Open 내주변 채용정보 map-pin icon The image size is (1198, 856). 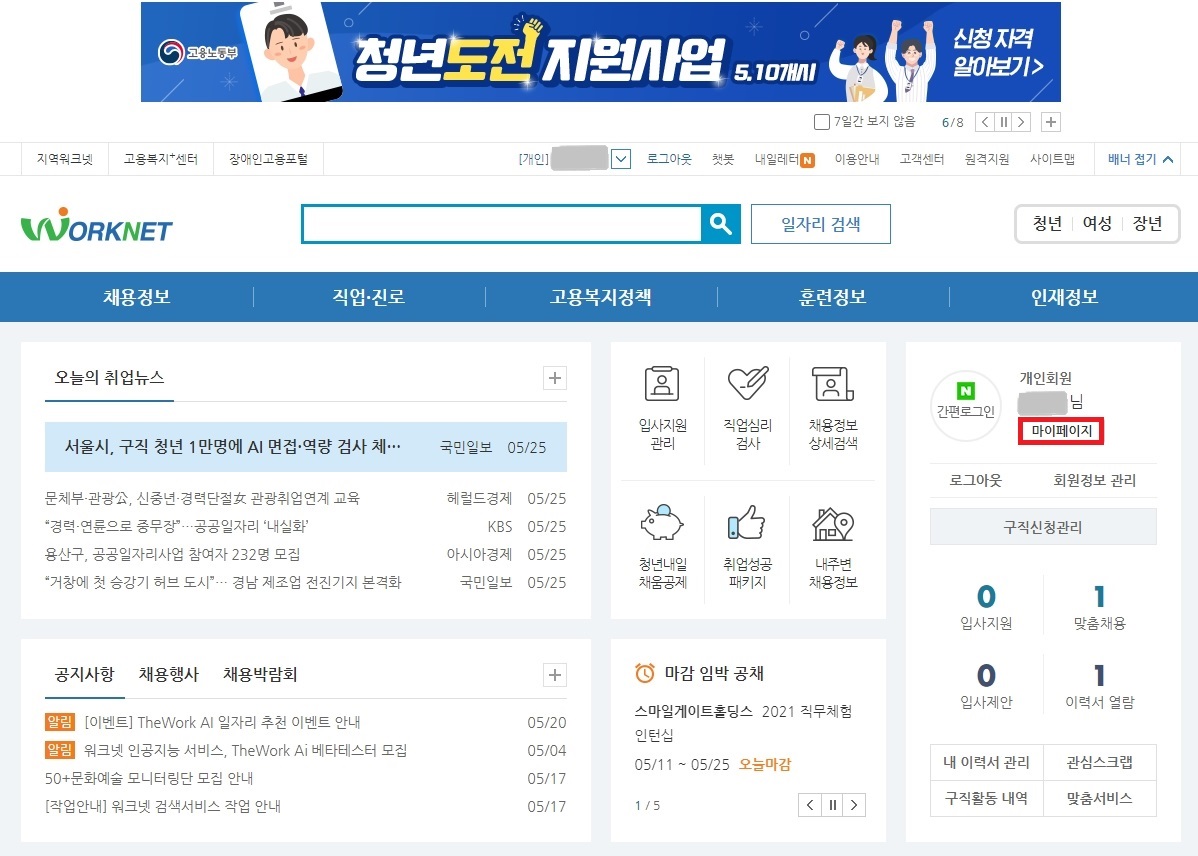pos(833,546)
